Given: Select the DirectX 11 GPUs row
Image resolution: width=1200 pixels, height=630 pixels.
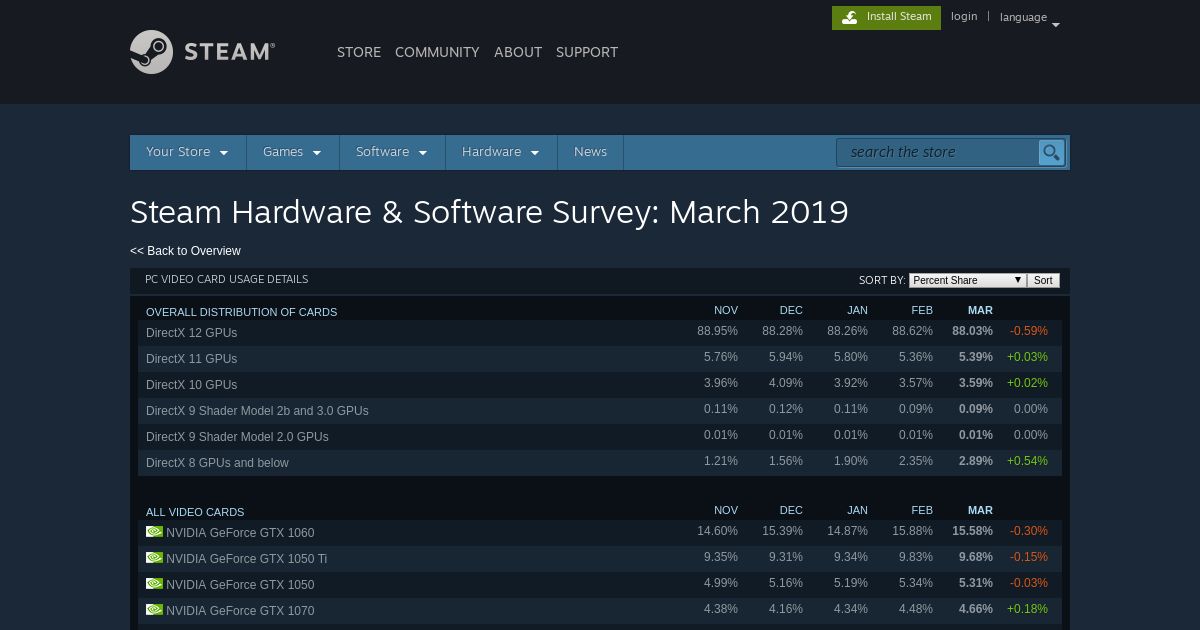Looking at the screenshot, I should tap(600, 358).
